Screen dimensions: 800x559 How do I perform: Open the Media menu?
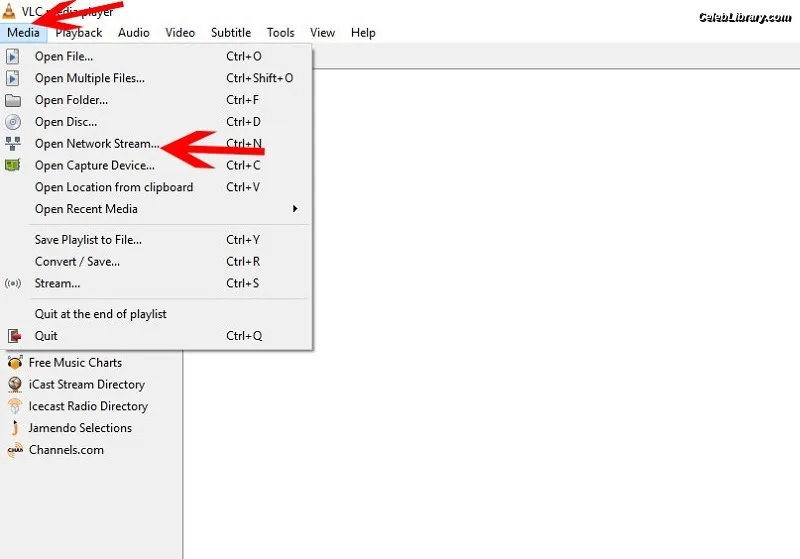(23, 33)
